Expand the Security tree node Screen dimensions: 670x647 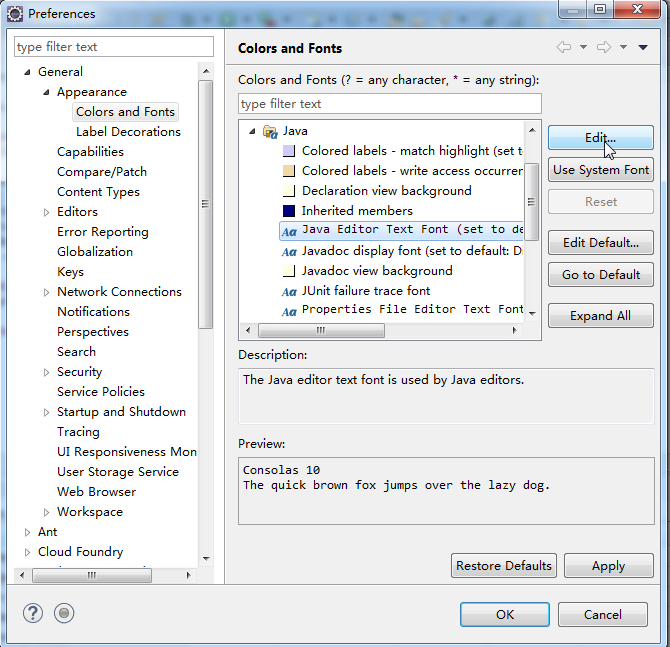(x=46, y=372)
